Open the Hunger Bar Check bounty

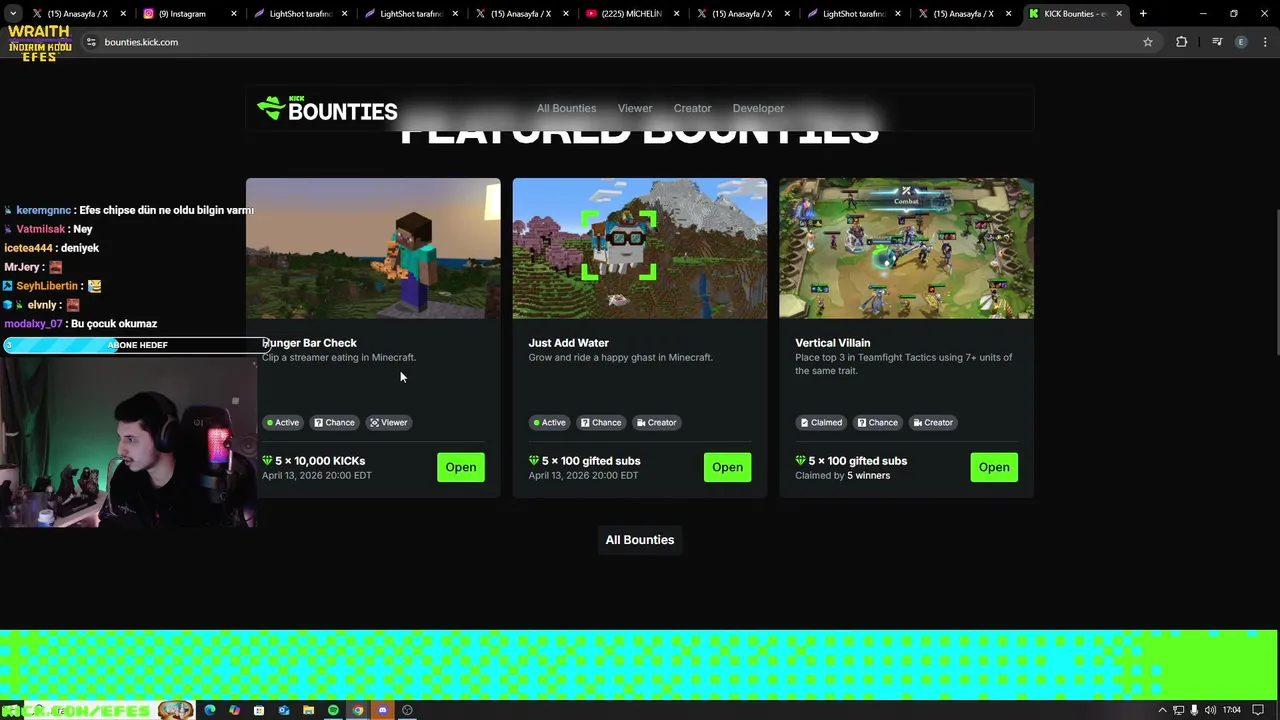(x=461, y=467)
